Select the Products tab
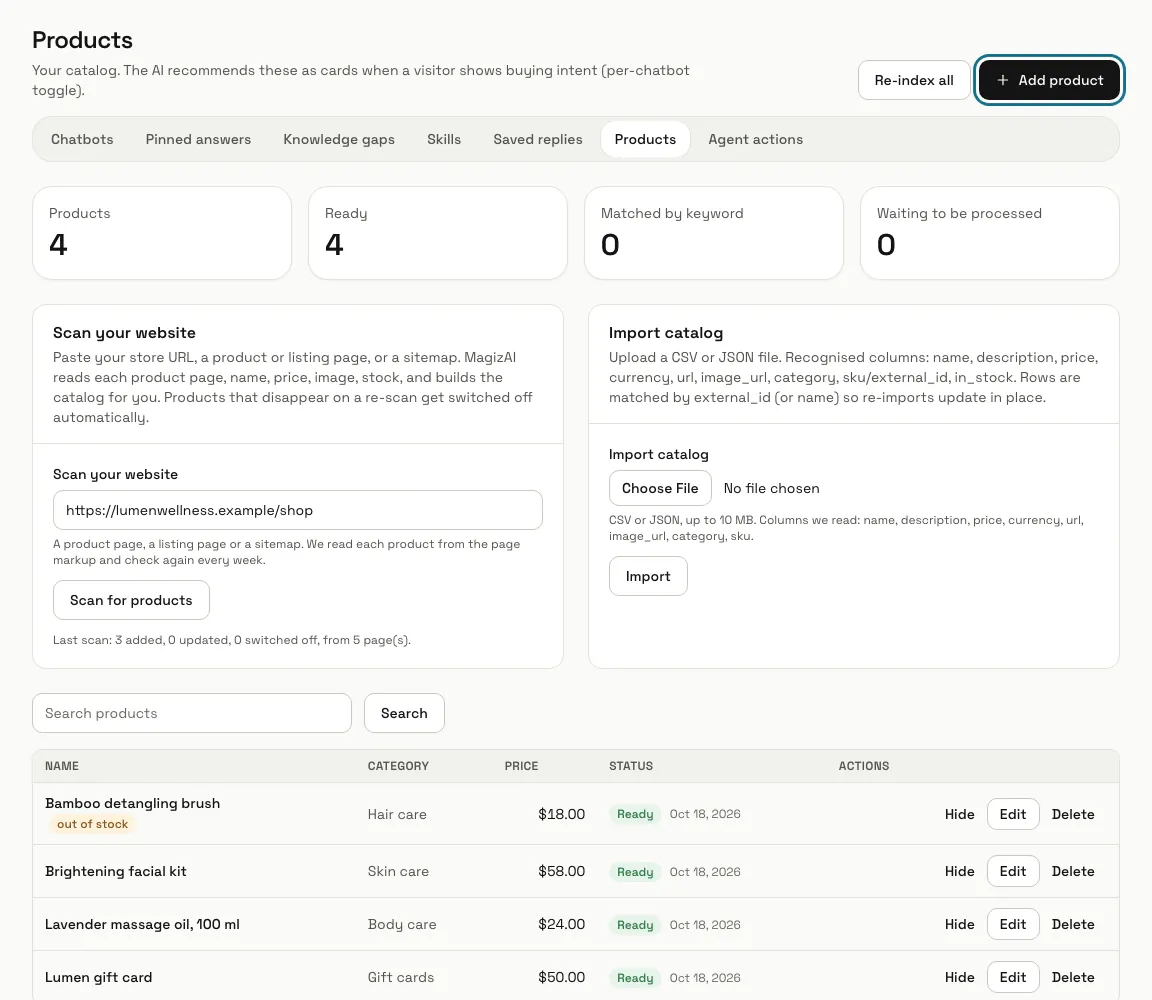Image resolution: width=1152 pixels, height=1000 pixels. (645, 140)
